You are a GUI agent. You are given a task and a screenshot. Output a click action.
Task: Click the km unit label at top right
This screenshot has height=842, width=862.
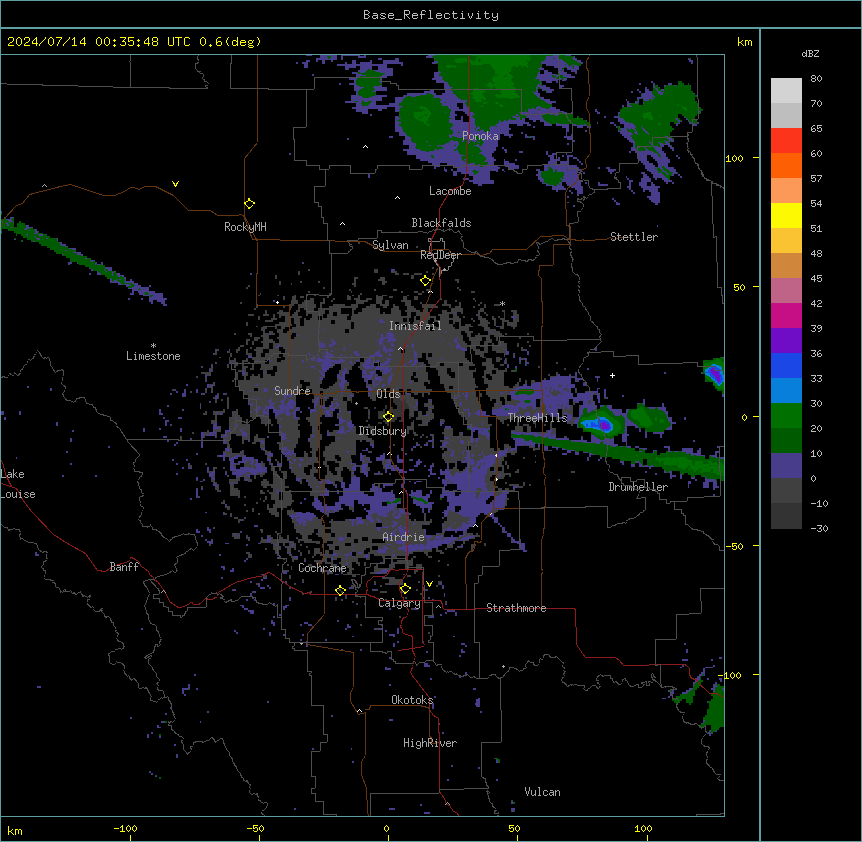coord(744,42)
